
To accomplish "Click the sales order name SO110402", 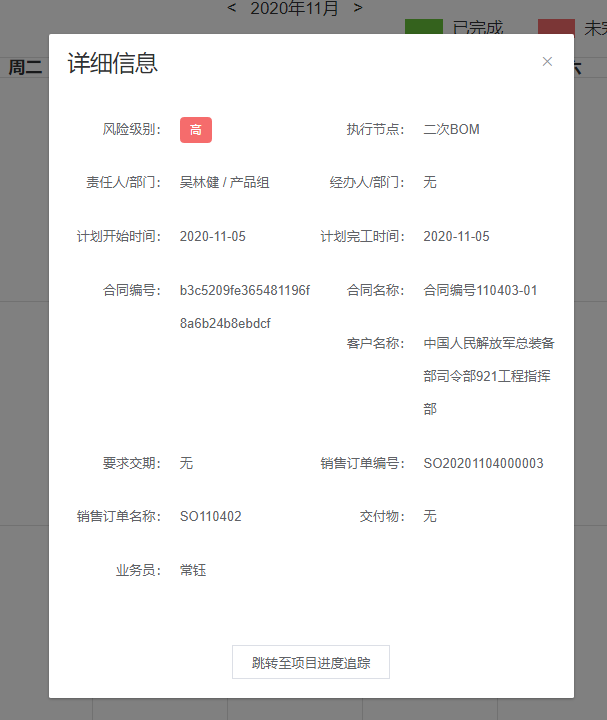I will tap(210, 517).
